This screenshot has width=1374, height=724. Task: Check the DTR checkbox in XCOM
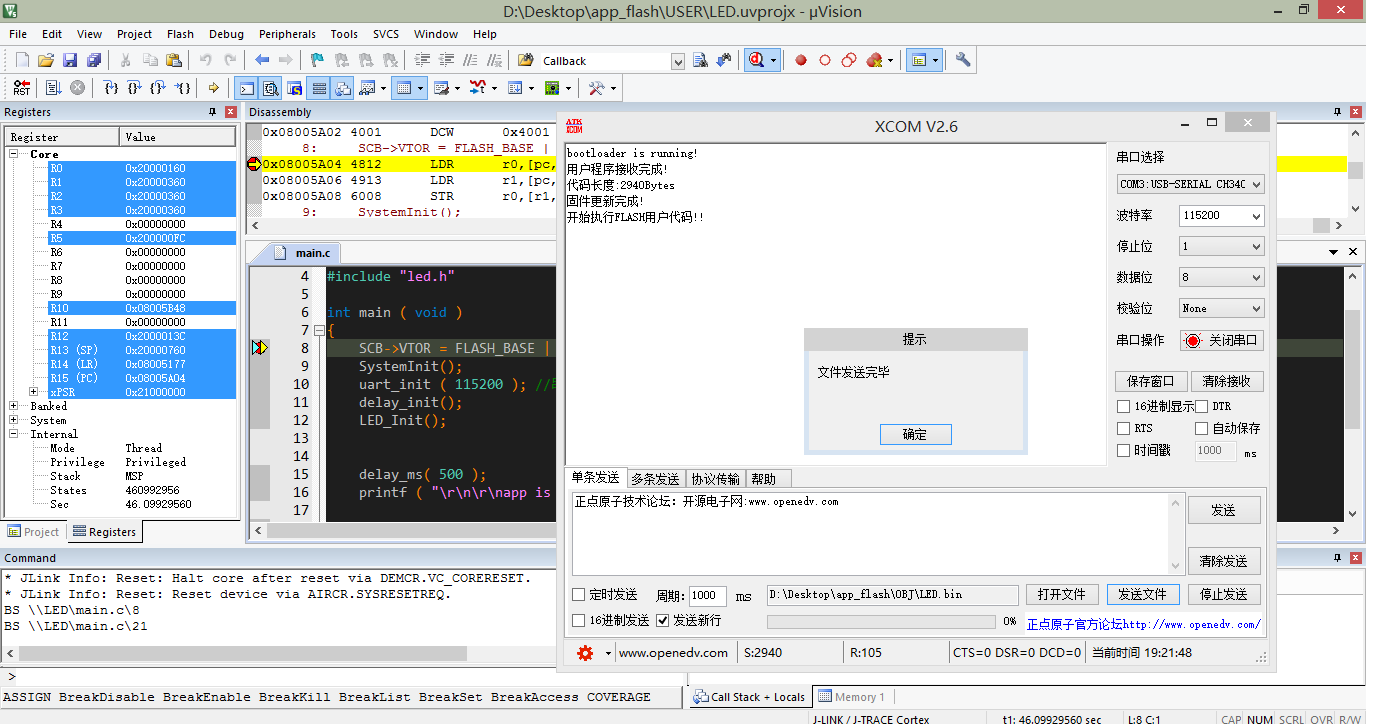pyautogui.click(x=1202, y=407)
